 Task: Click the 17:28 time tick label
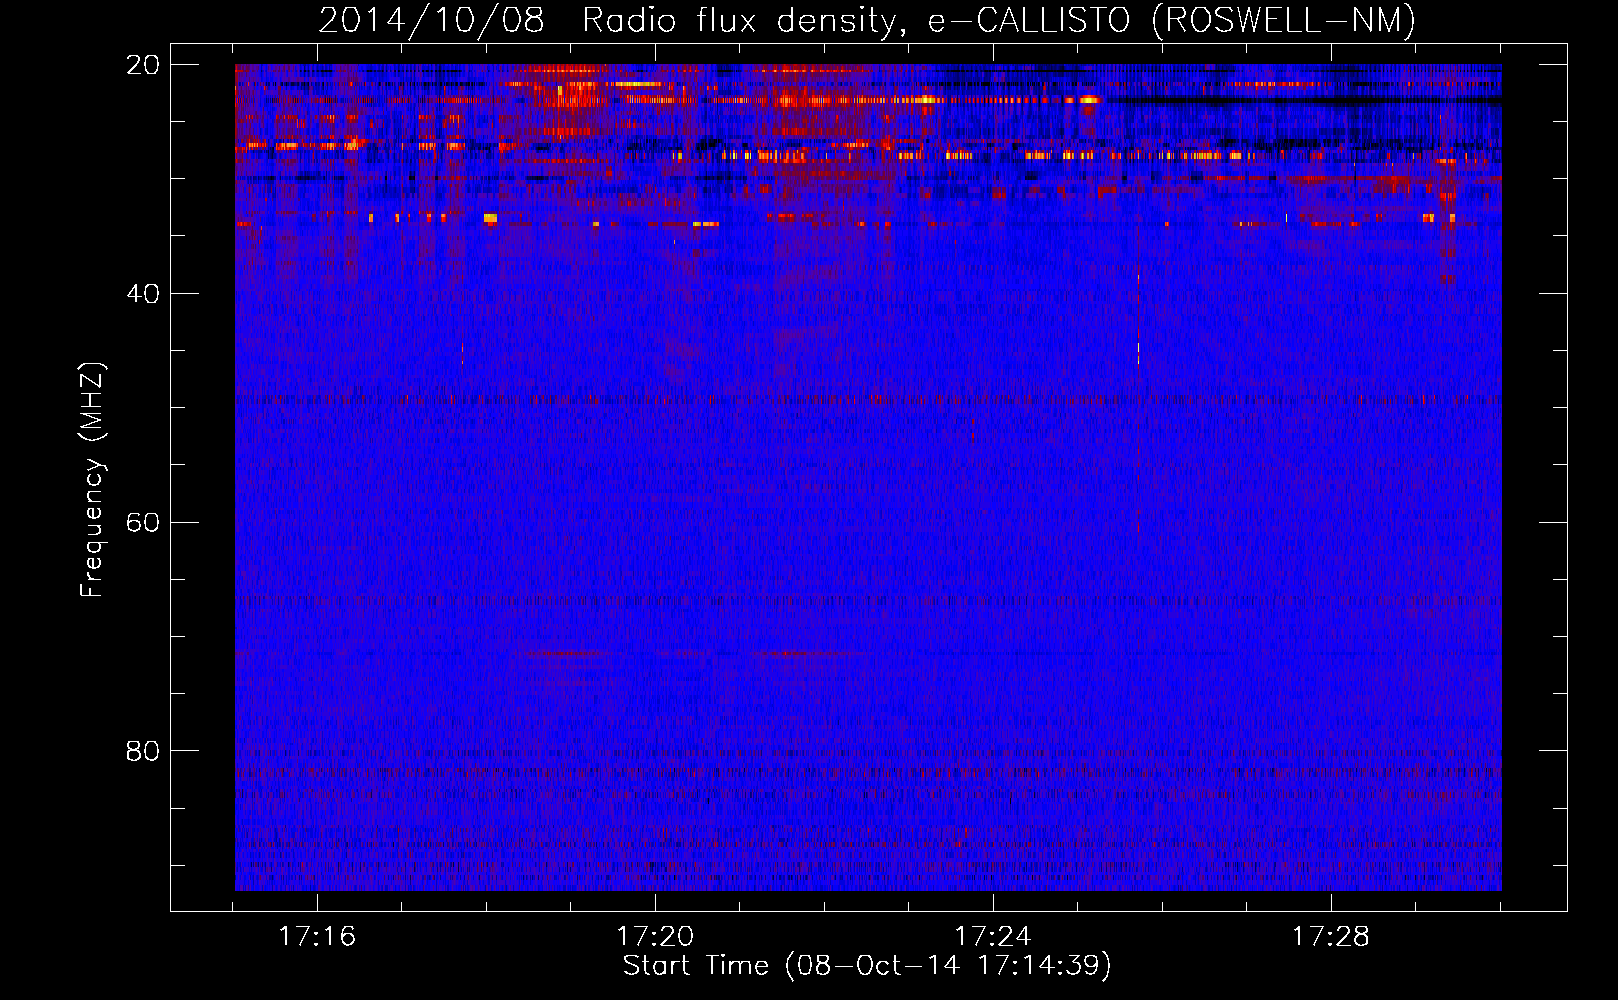pos(1331,937)
